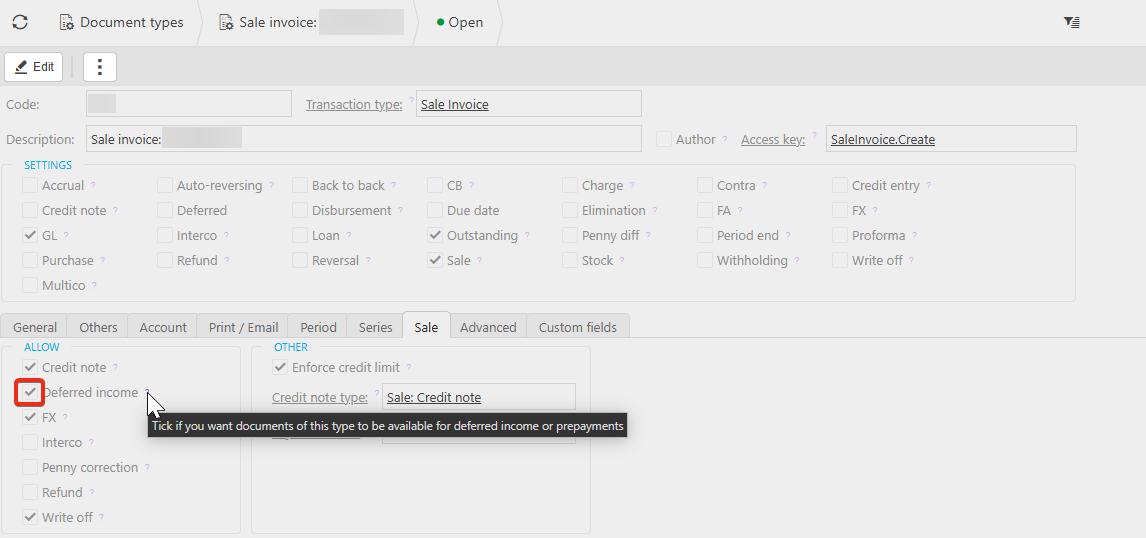Toggle the Outstanding checkbox in Settings
This screenshot has height=538, width=1146.
coord(435,235)
